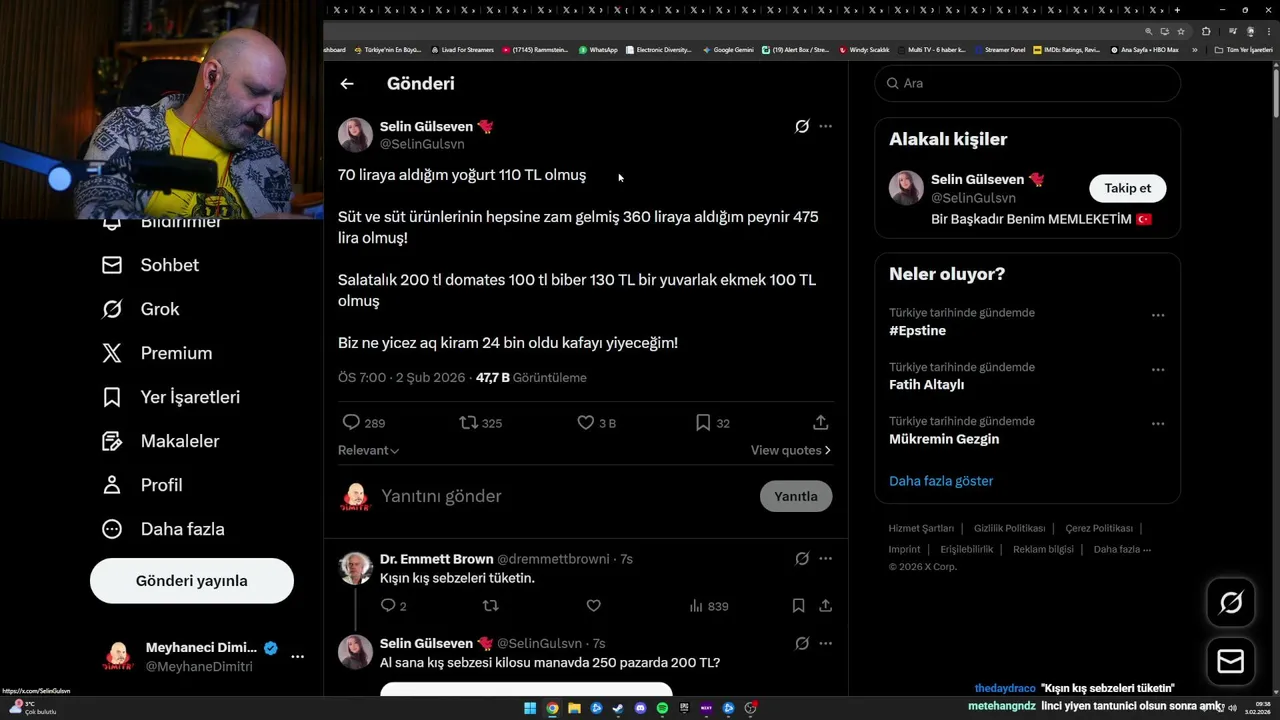The width and height of the screenshot is (1280, 720).
Task: Open the WhatsApp bookmark in bookmarks bar
Action: click(x=598, y=49)
